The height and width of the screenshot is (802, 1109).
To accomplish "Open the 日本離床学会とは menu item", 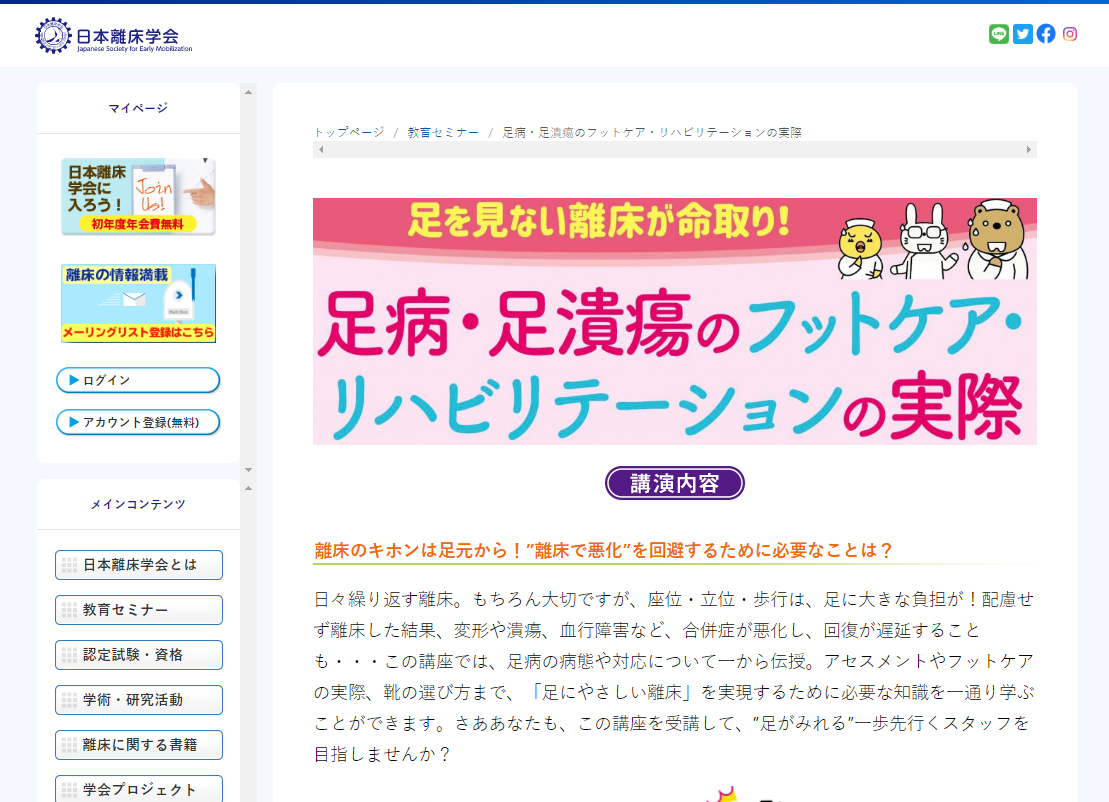I will (139, 565).
